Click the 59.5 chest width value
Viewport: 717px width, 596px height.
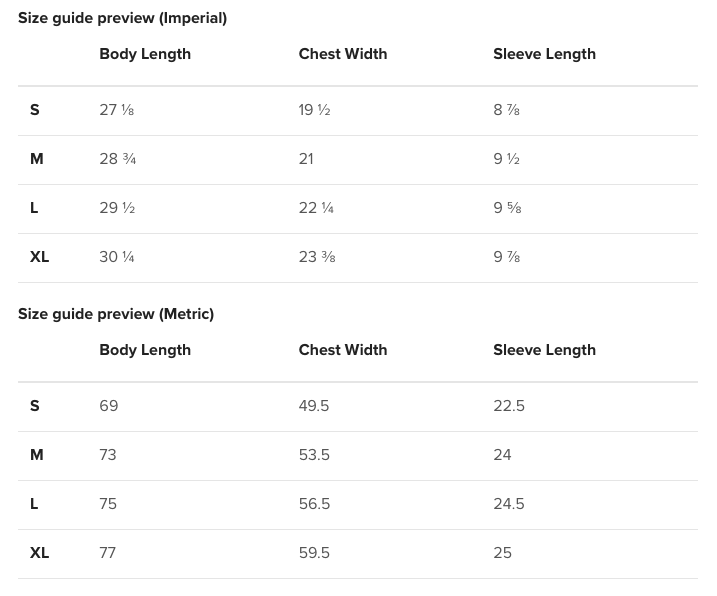314,553
